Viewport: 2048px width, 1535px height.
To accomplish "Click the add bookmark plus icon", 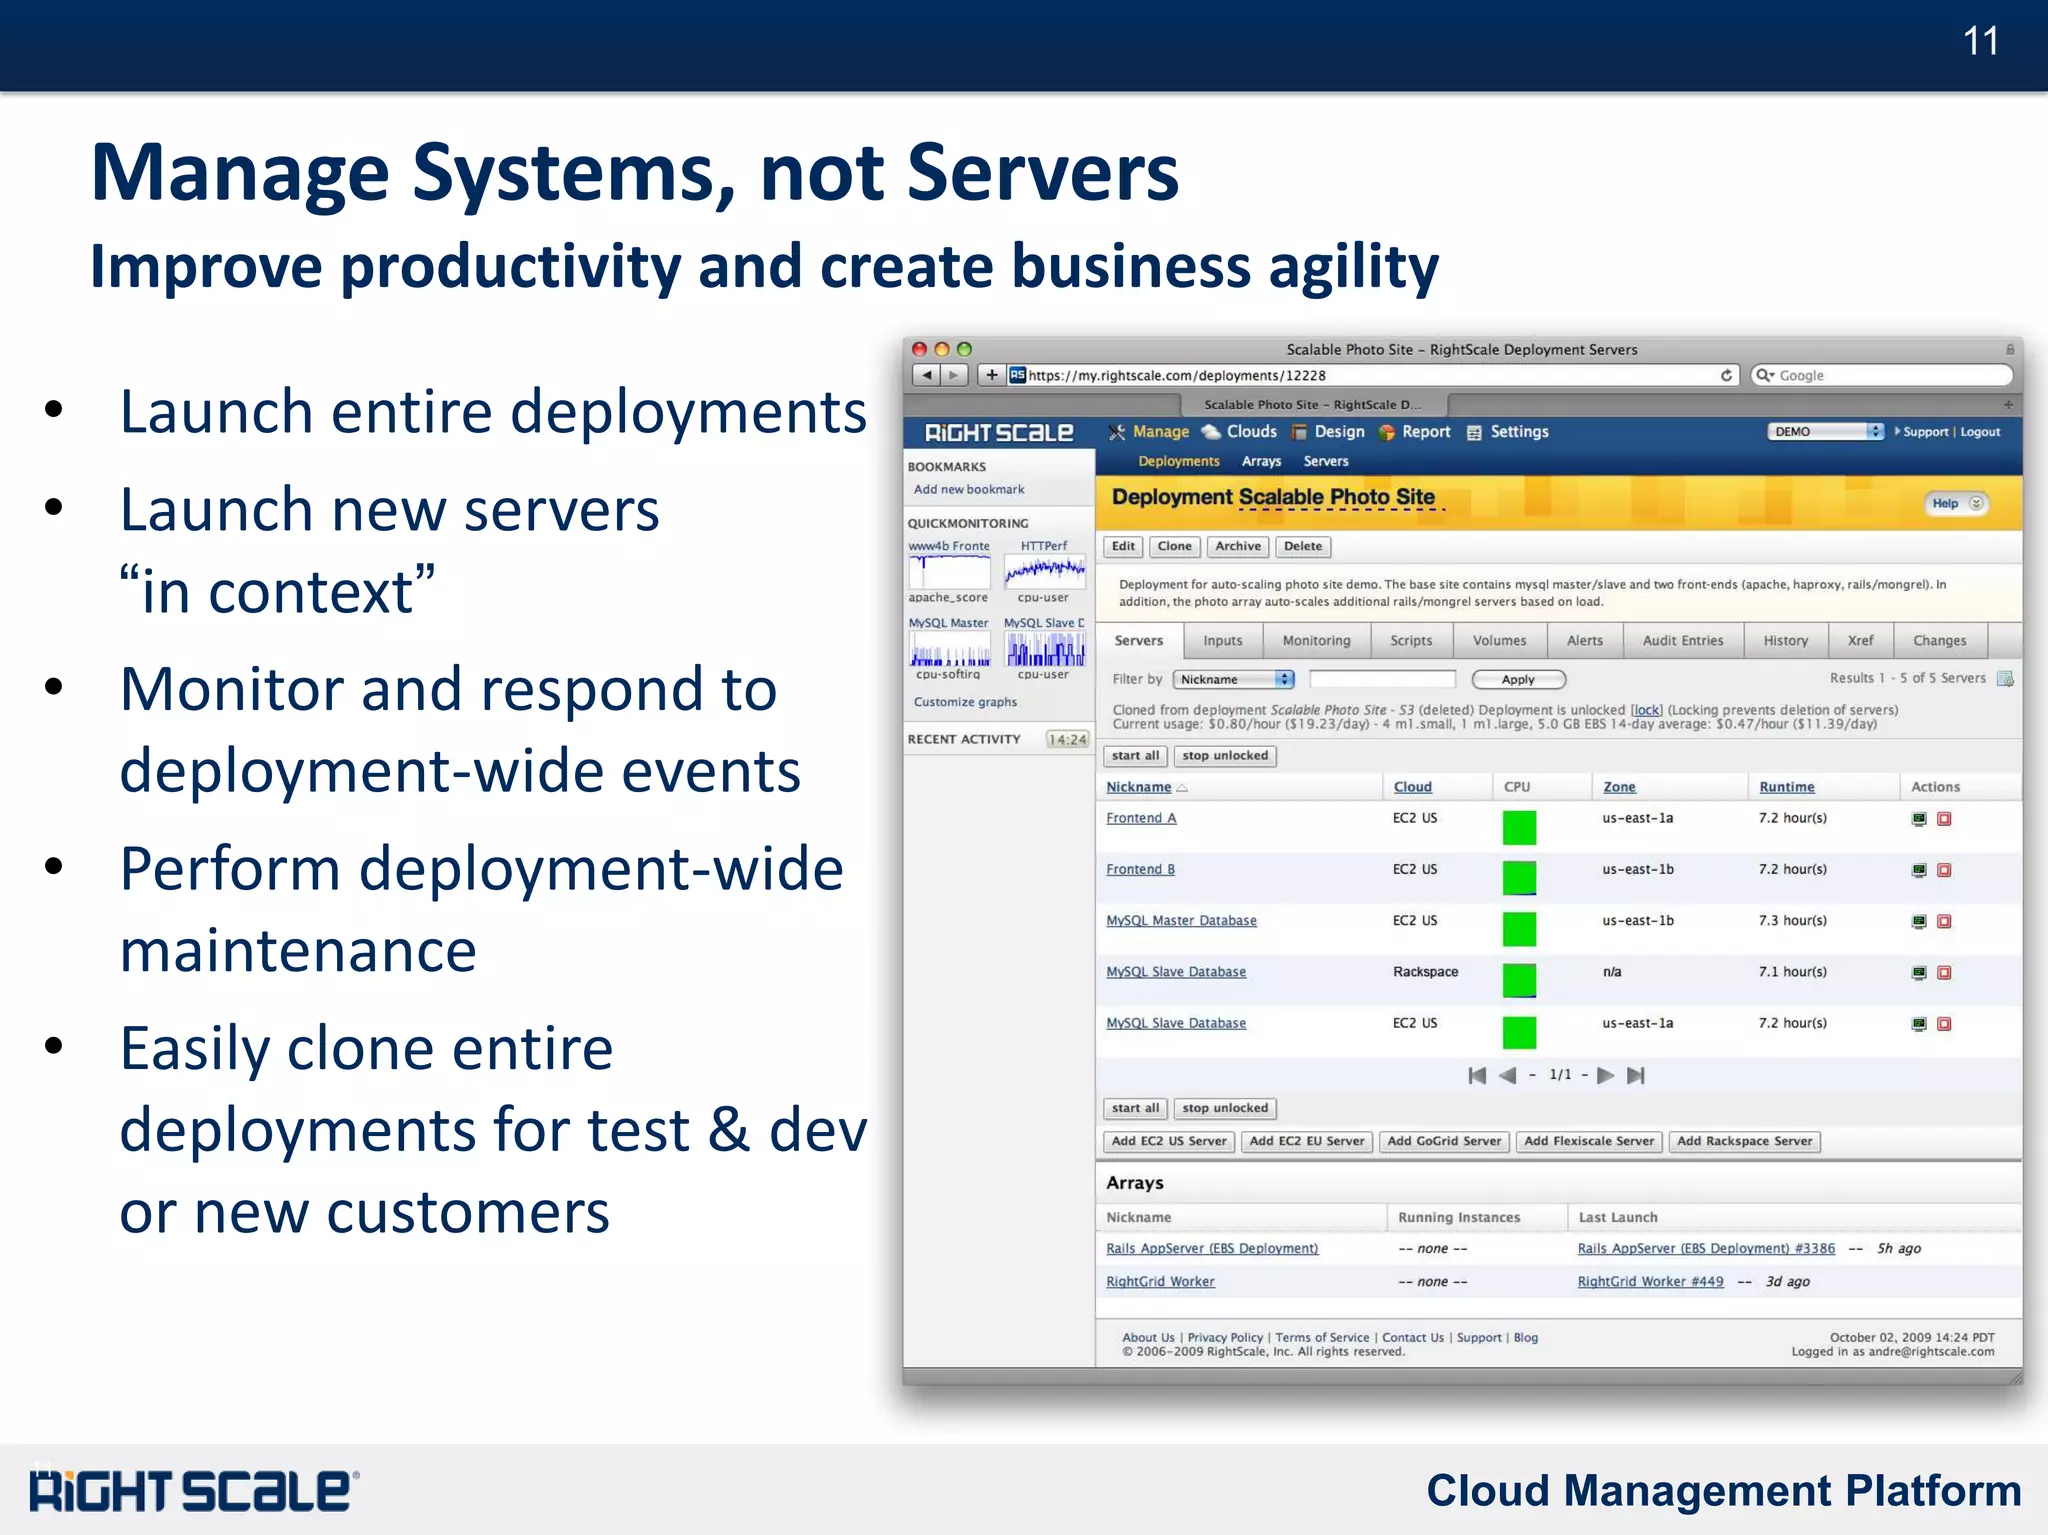I will click(x=991, y=375).
